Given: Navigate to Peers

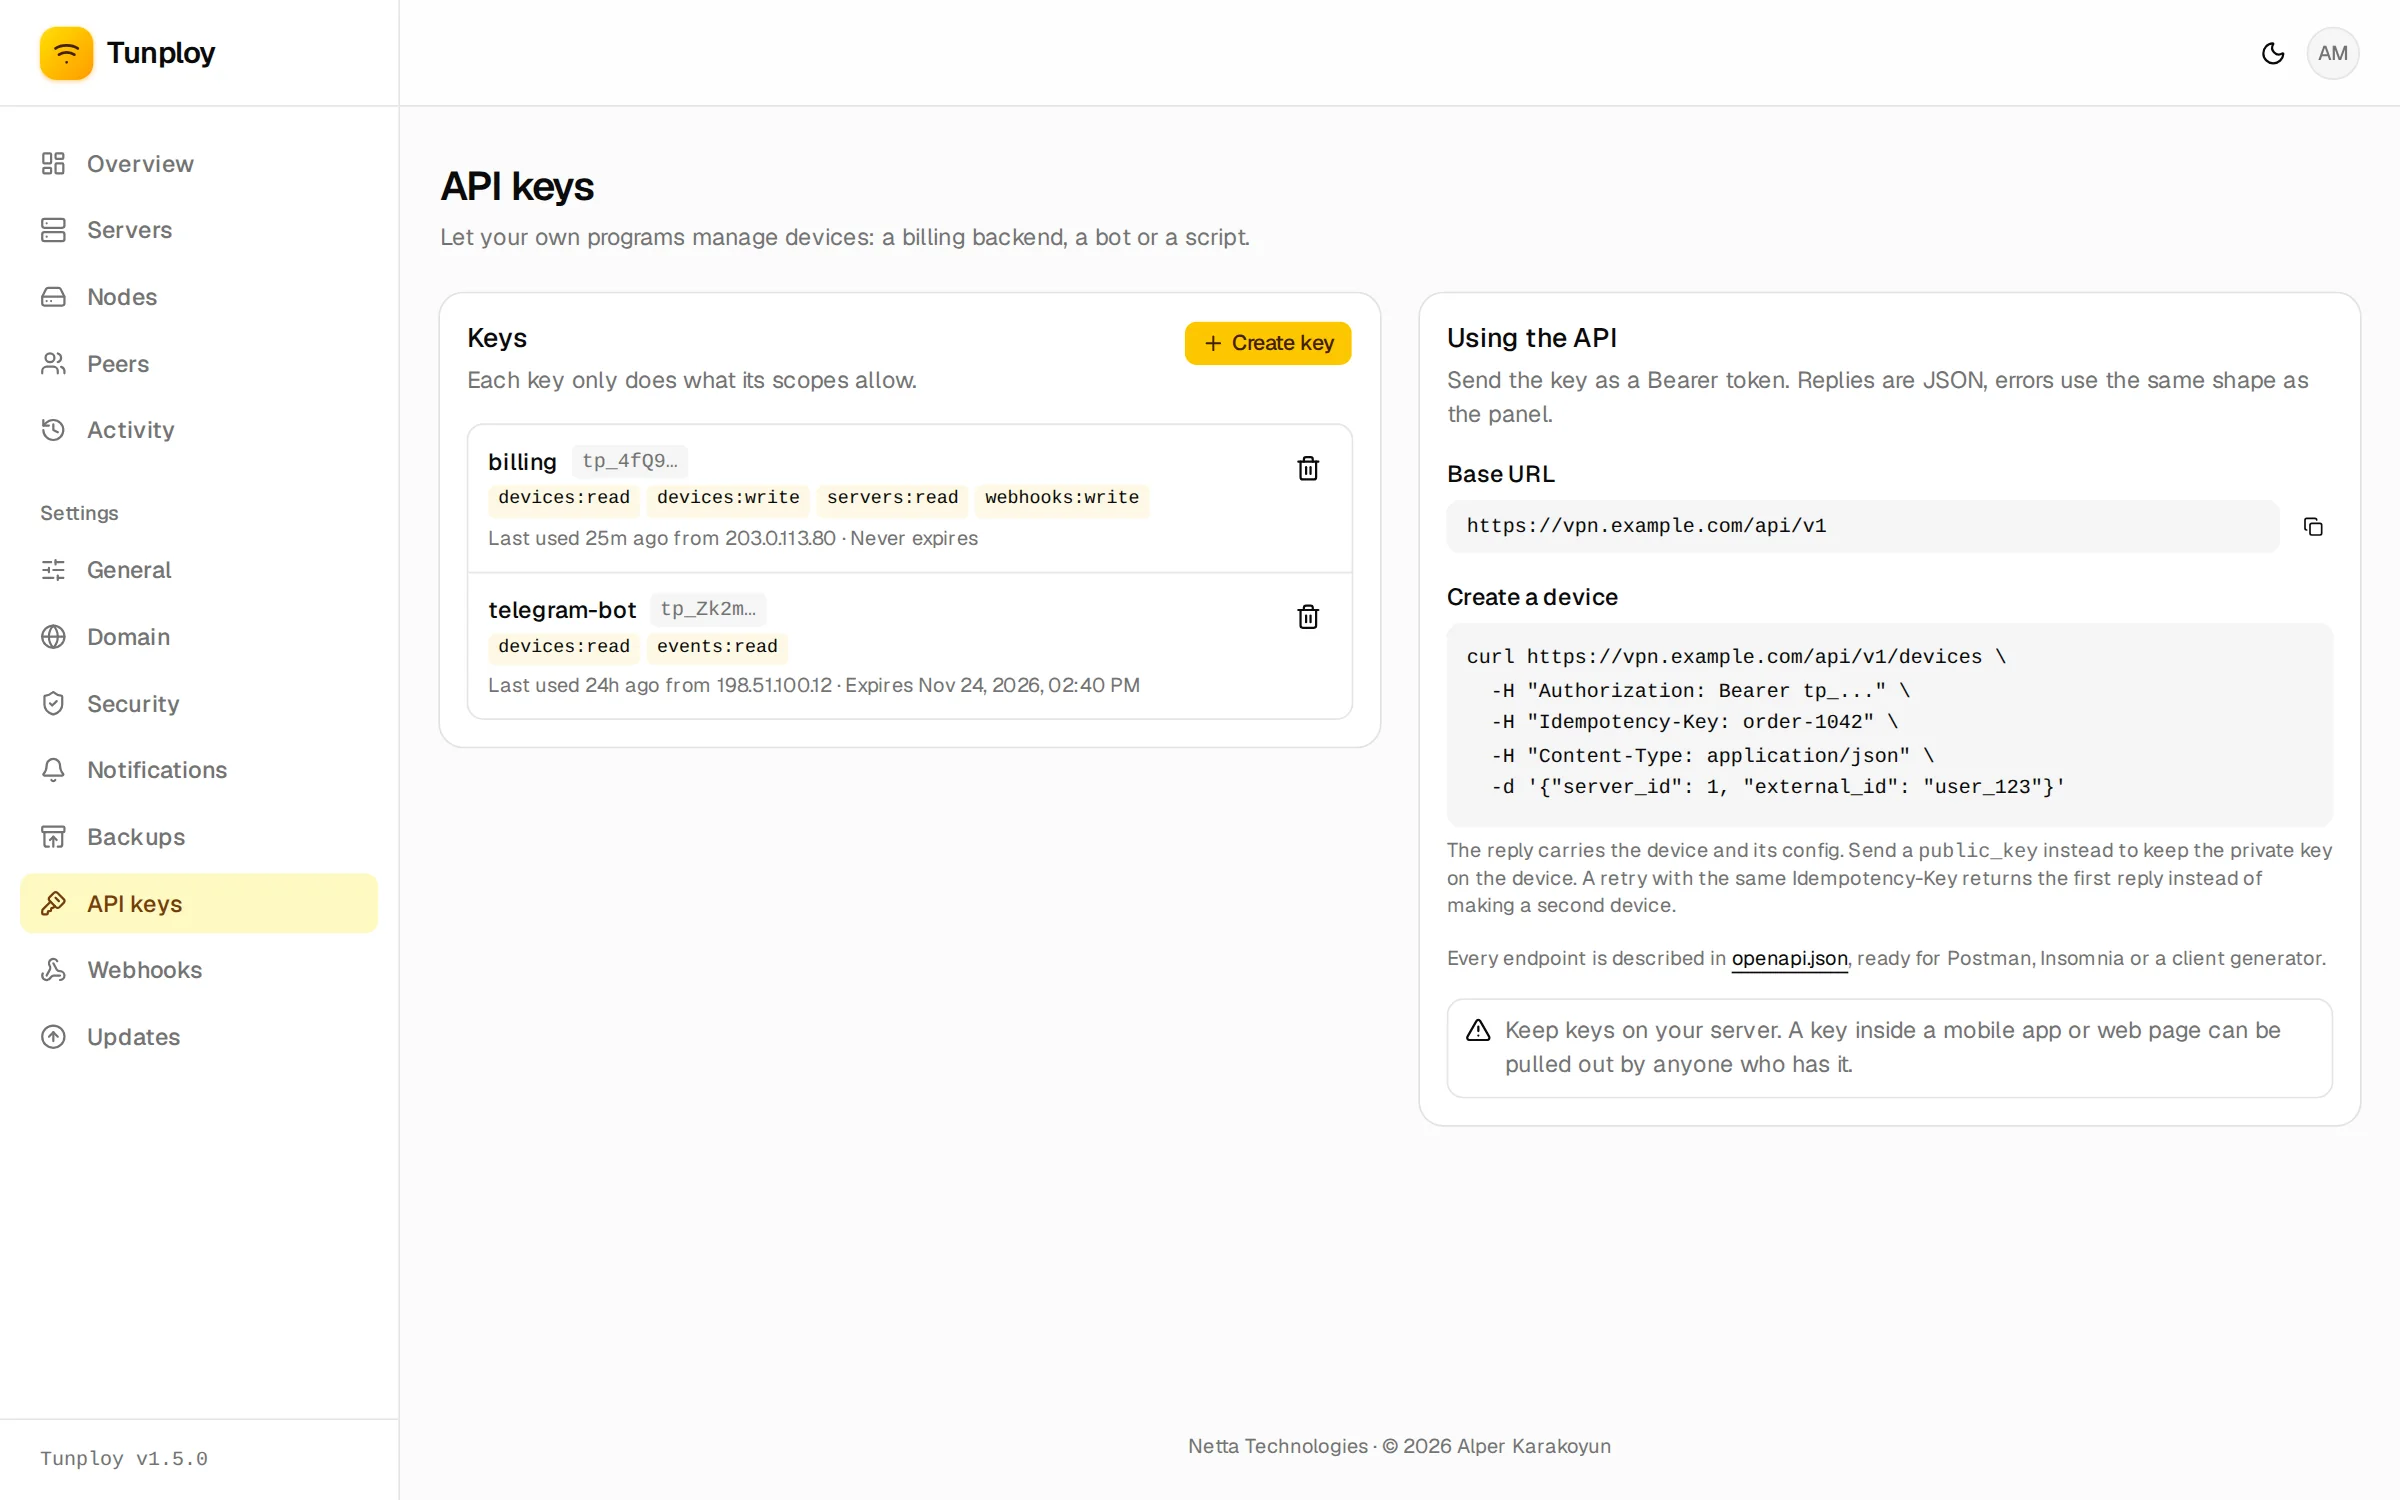Looking at the screenshot, I should point(199,363).
